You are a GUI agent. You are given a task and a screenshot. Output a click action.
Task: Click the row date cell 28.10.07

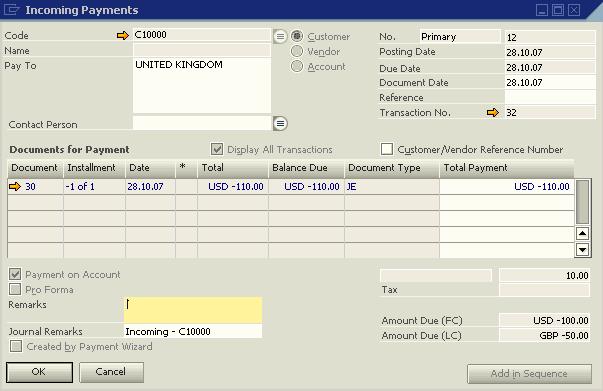150,186
